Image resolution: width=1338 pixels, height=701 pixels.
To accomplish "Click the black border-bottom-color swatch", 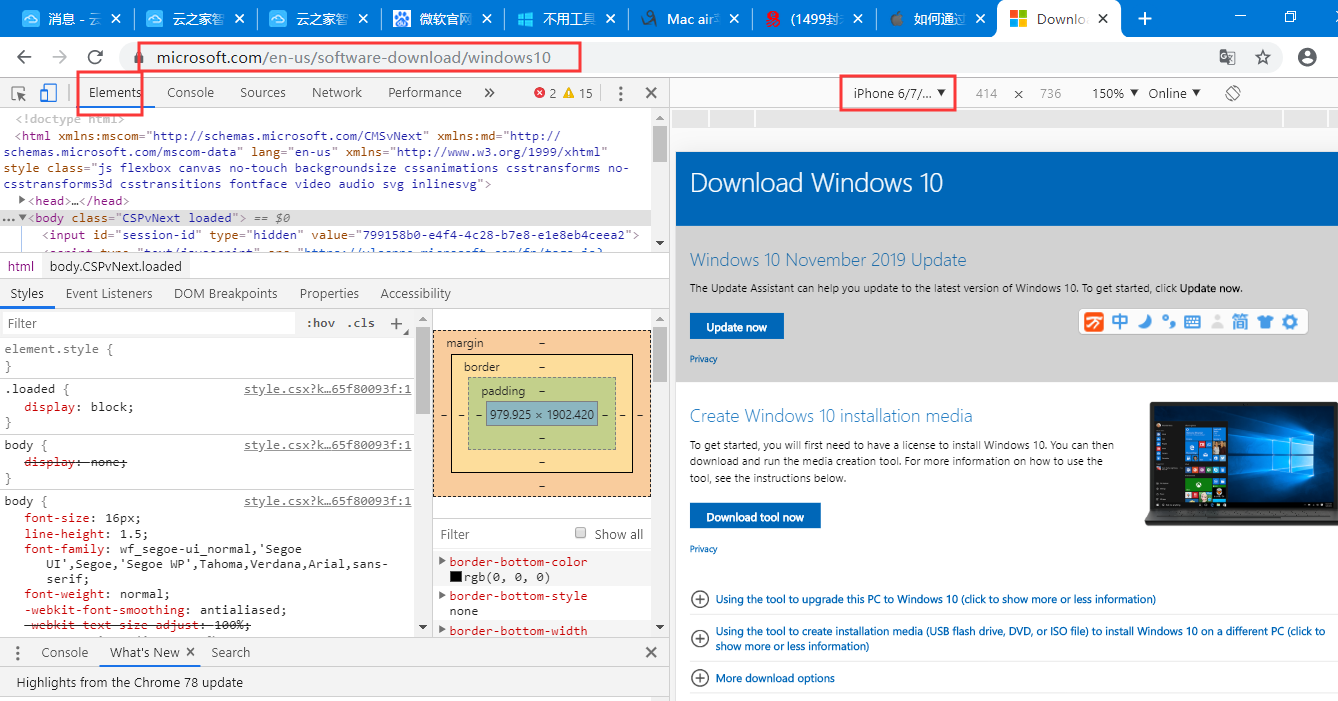I will 456,577.
